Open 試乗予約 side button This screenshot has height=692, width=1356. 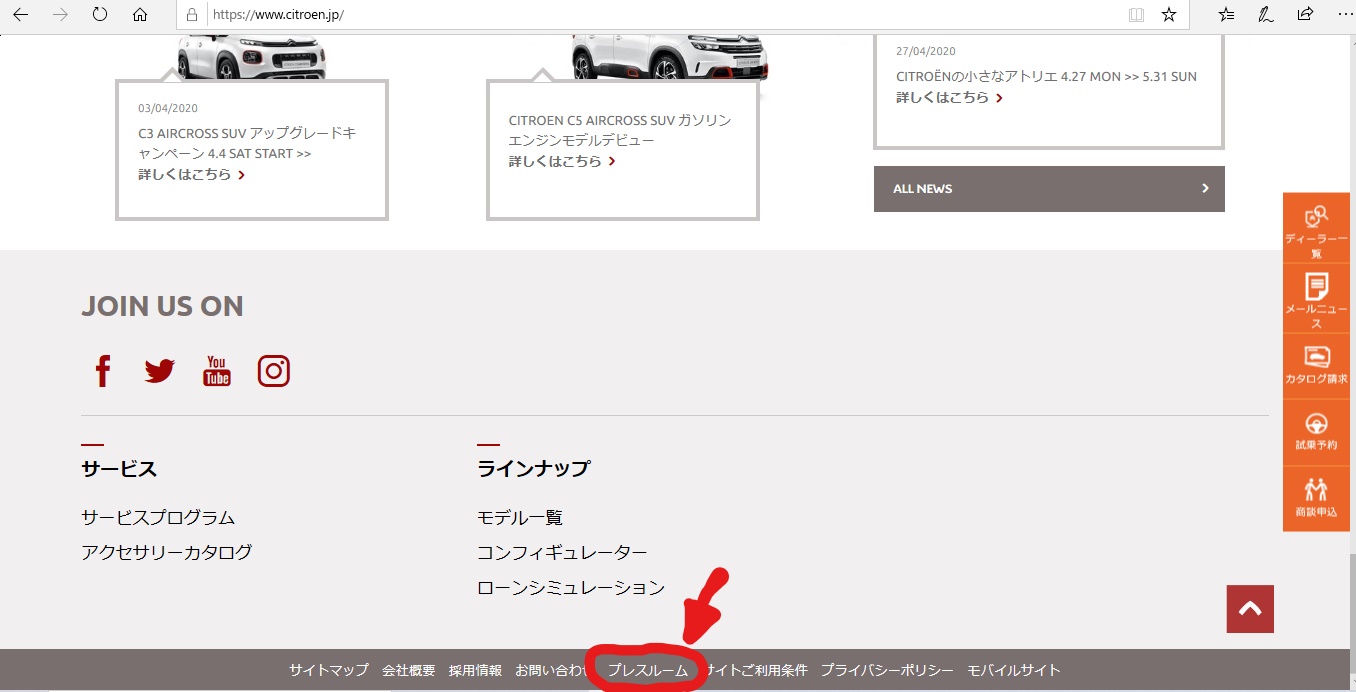coord(1317,431)
